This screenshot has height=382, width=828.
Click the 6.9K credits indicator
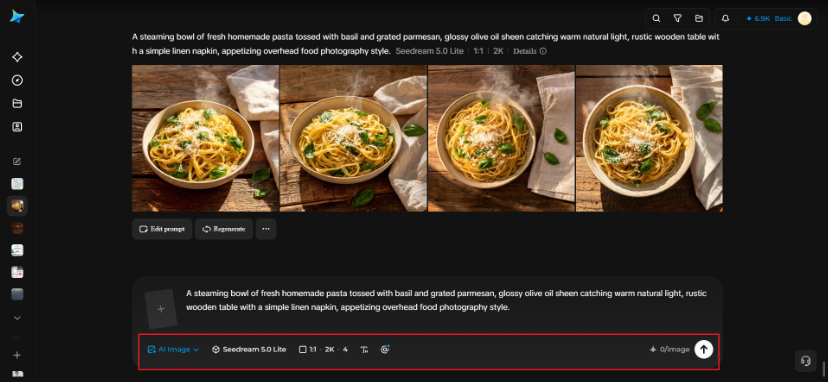click(758, 18)
